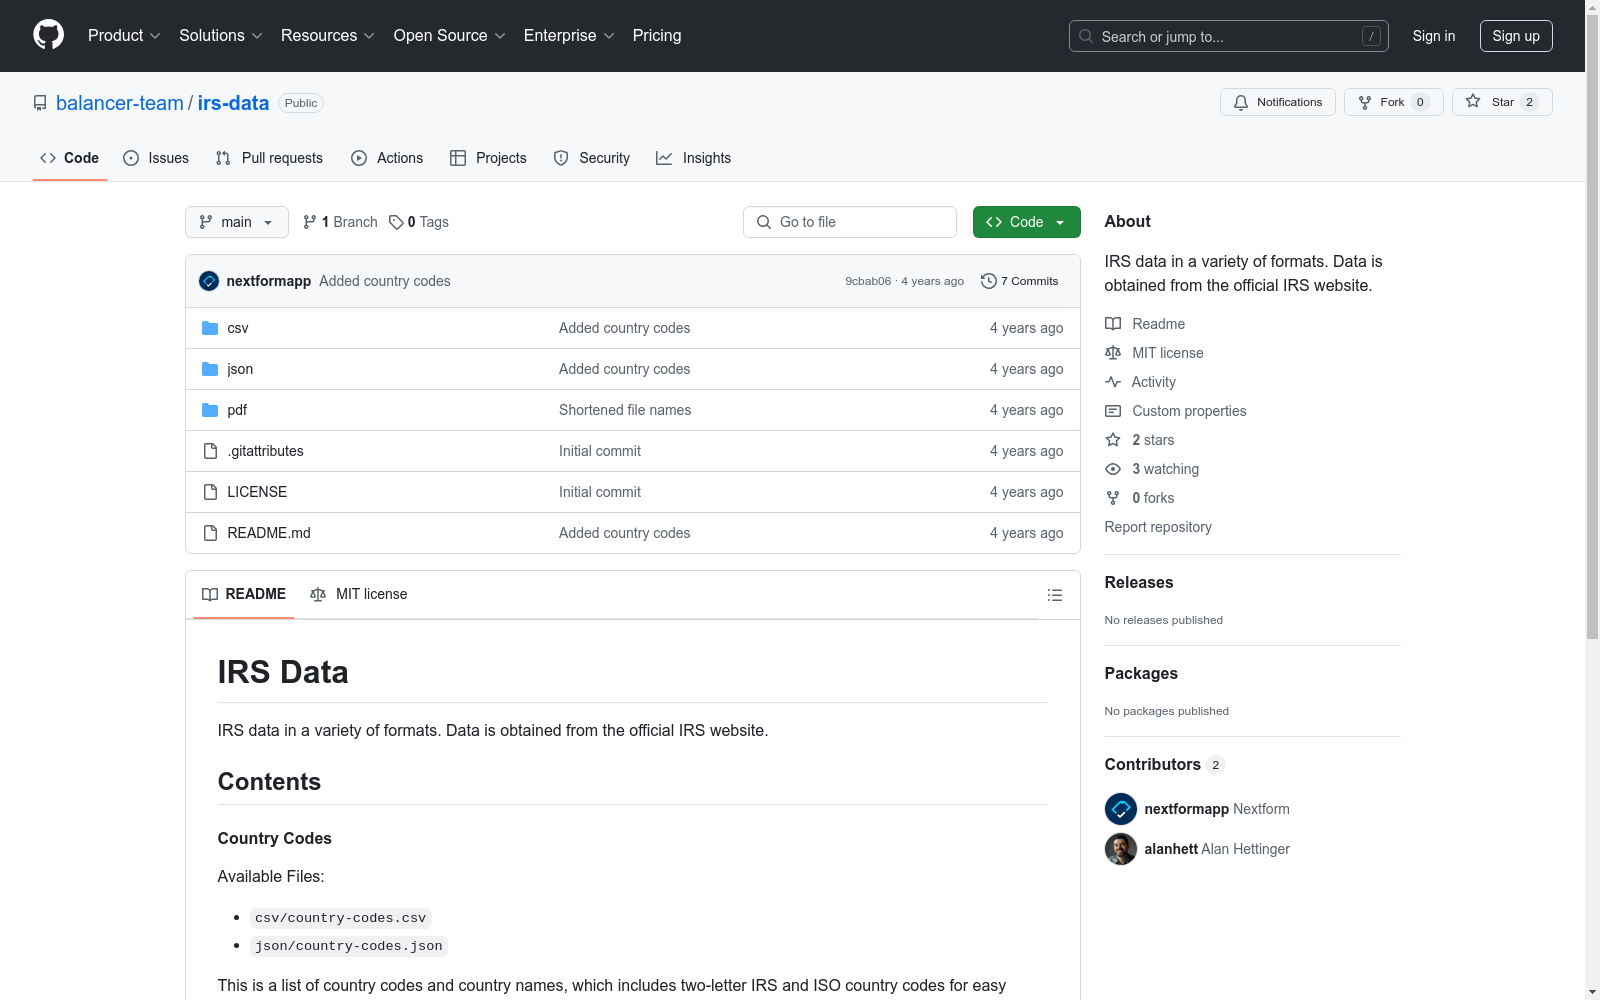
Task: Select the Code repository tab
Action: (x=70, y=158)
